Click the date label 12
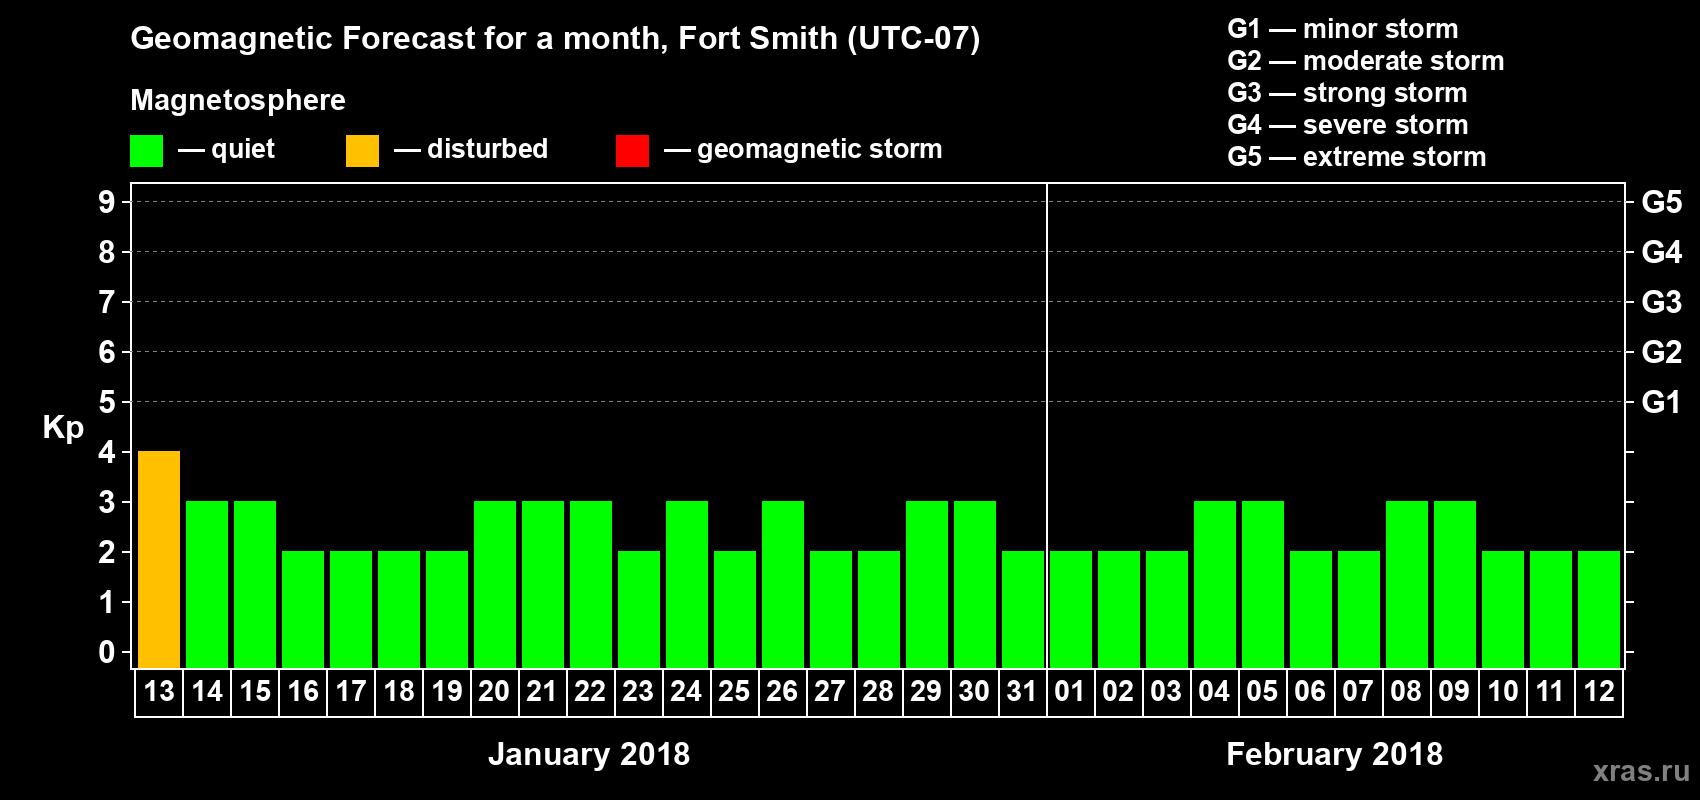Image resolution: width=1700 pixels, height=800 pixels. click(1599, 692)
